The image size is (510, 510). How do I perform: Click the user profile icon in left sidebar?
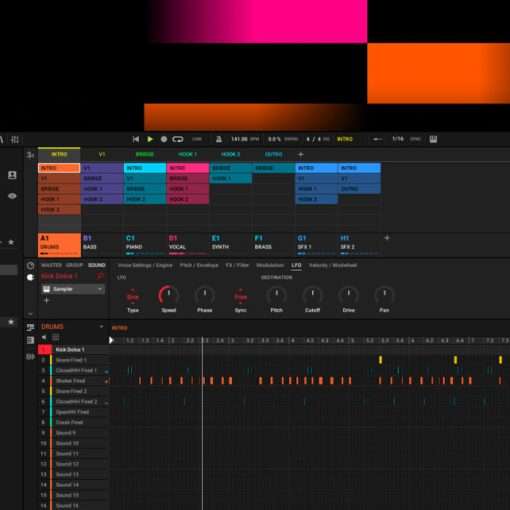[x=12, y=175]
